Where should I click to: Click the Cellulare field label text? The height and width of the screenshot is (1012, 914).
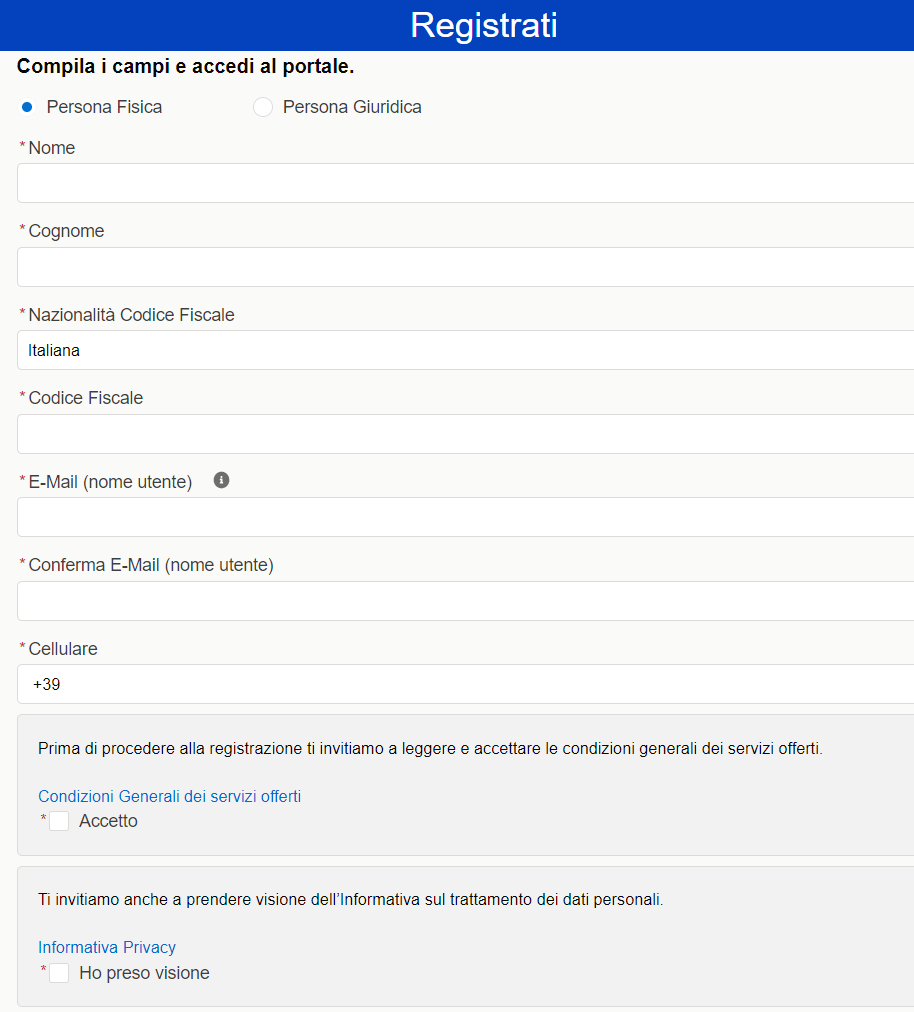(x=63, y=649)
